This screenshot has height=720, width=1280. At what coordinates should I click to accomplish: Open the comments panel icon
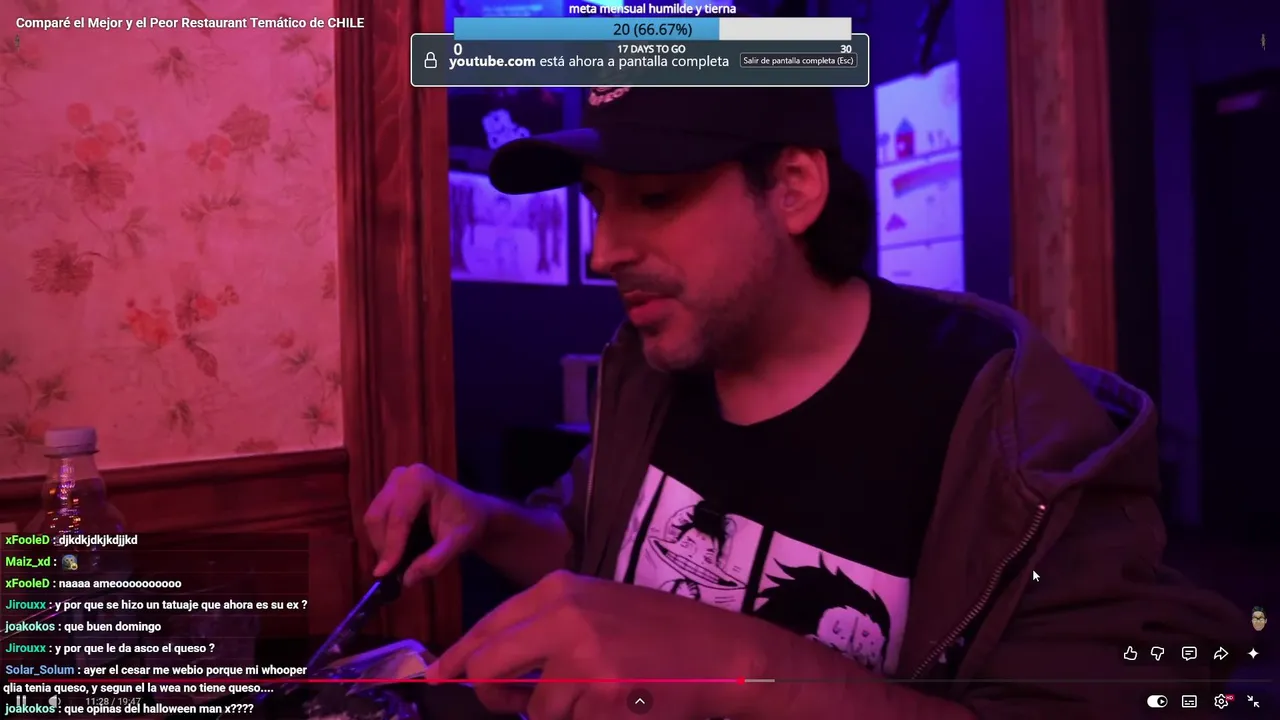click(x=1189, y=653)
